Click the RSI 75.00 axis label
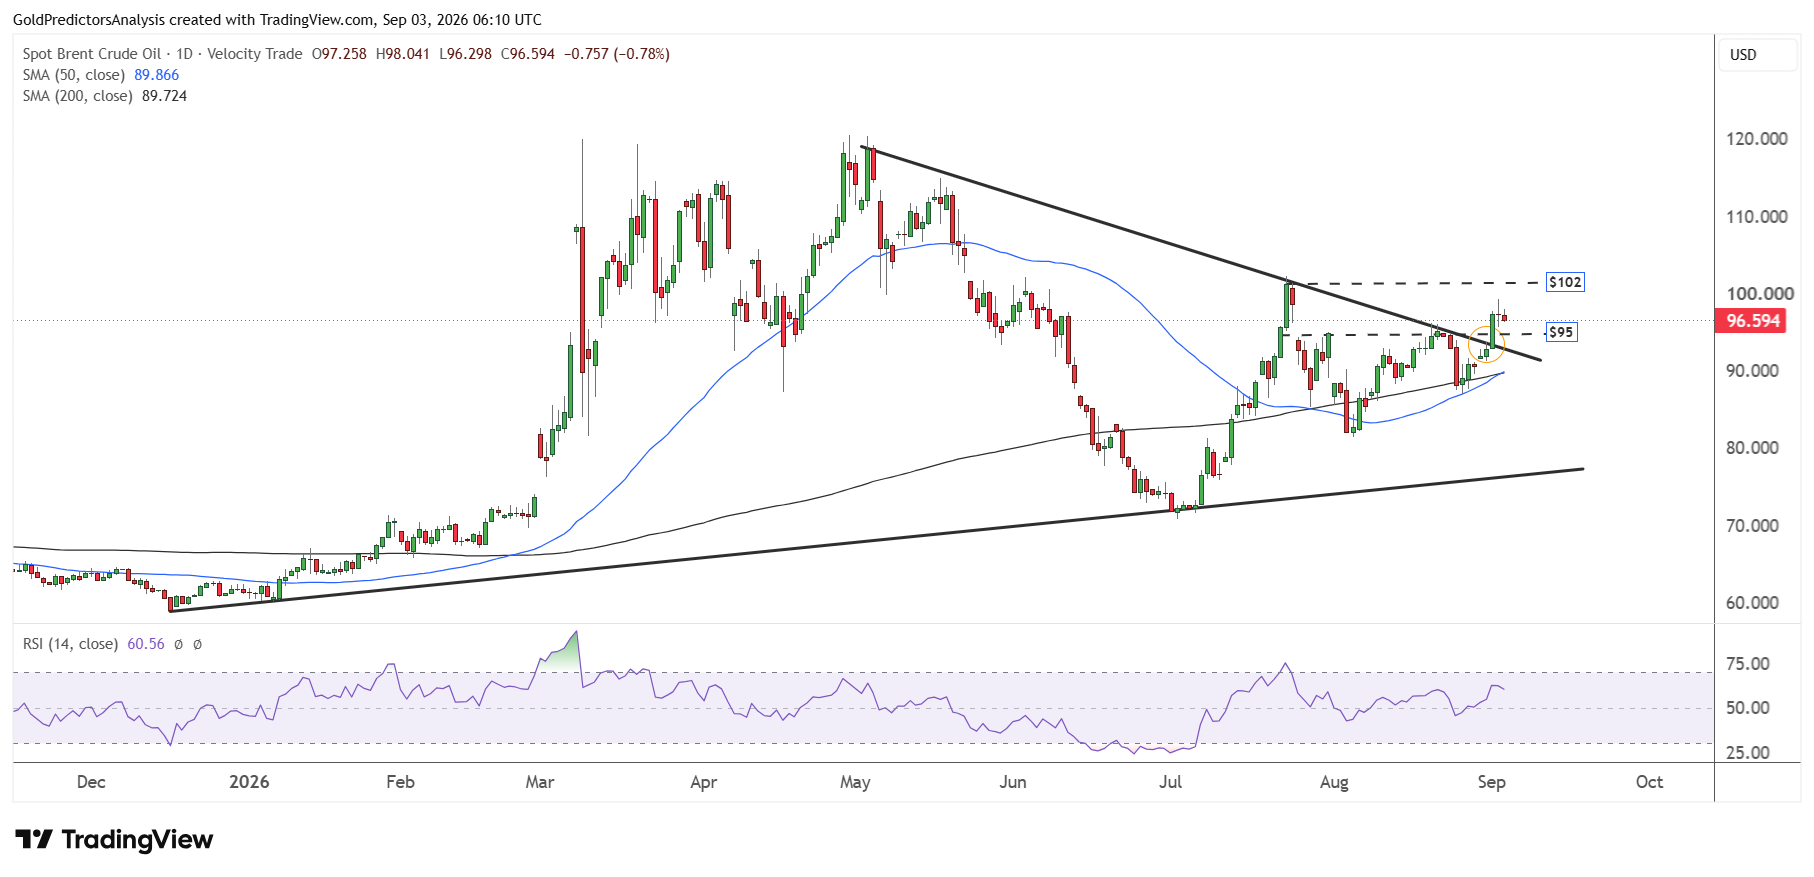This screenshot has width=1814, height=877. (x=1748, y=664)
